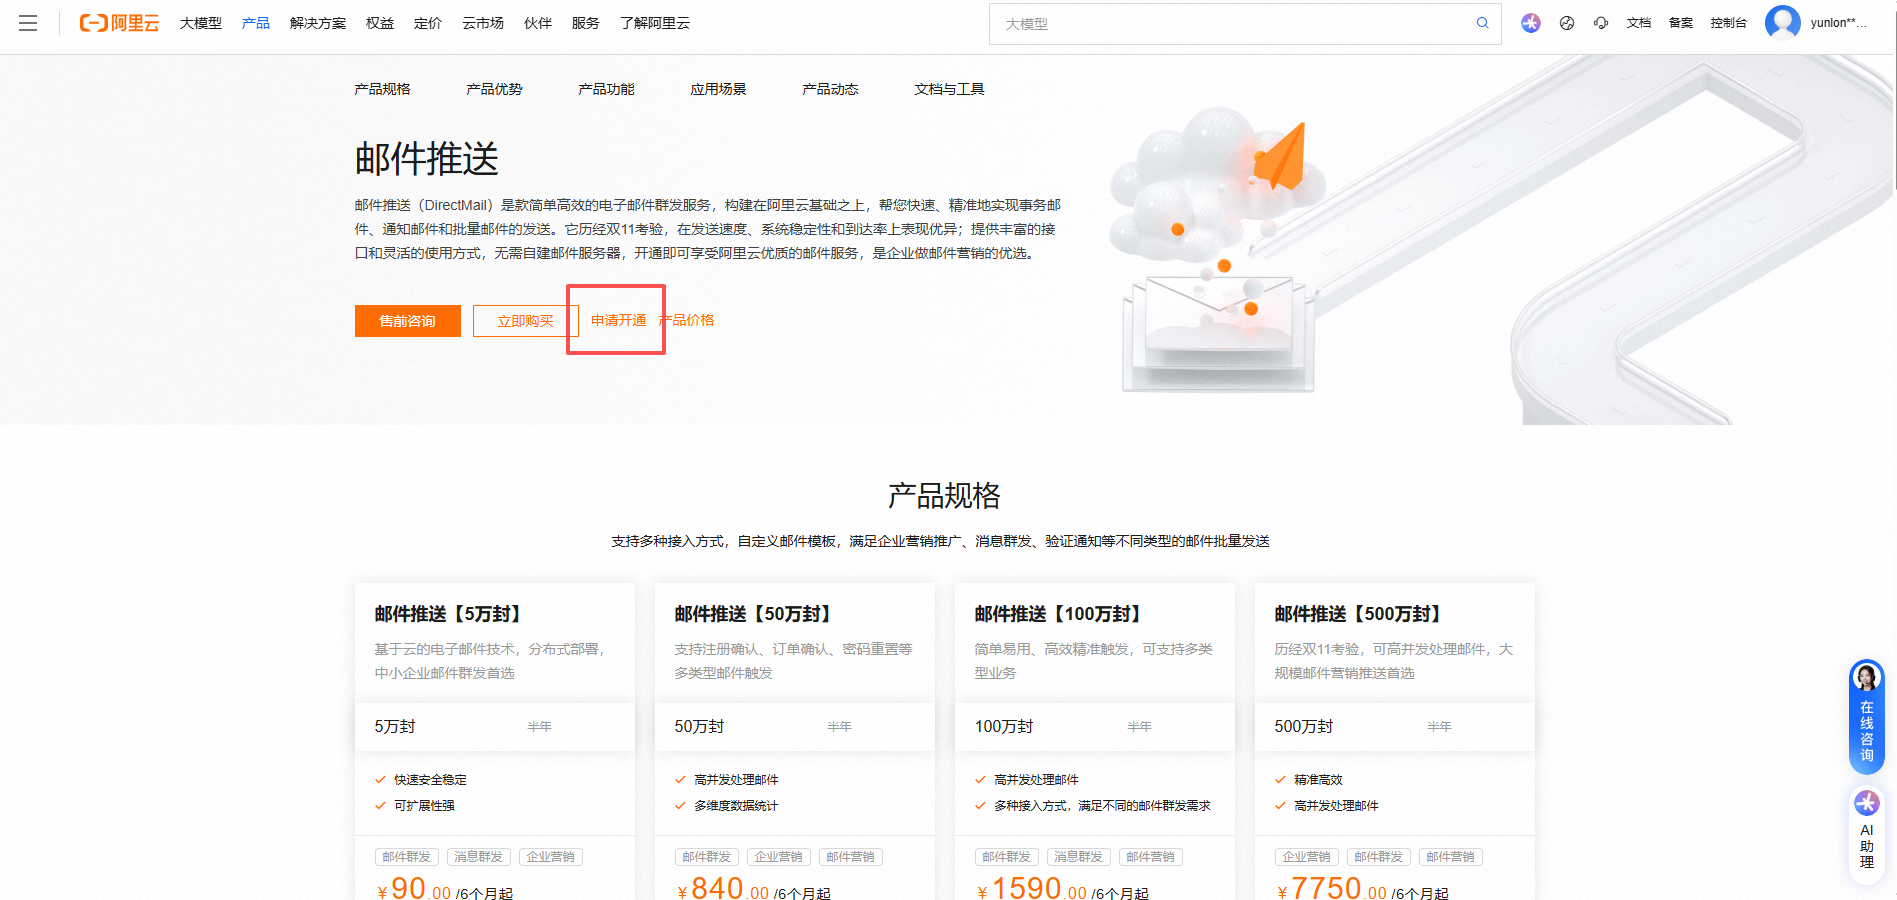The height and width of the screenshot is (900, 1897).
Task: Select the 50万封 spec option
Action: point(699,727)
